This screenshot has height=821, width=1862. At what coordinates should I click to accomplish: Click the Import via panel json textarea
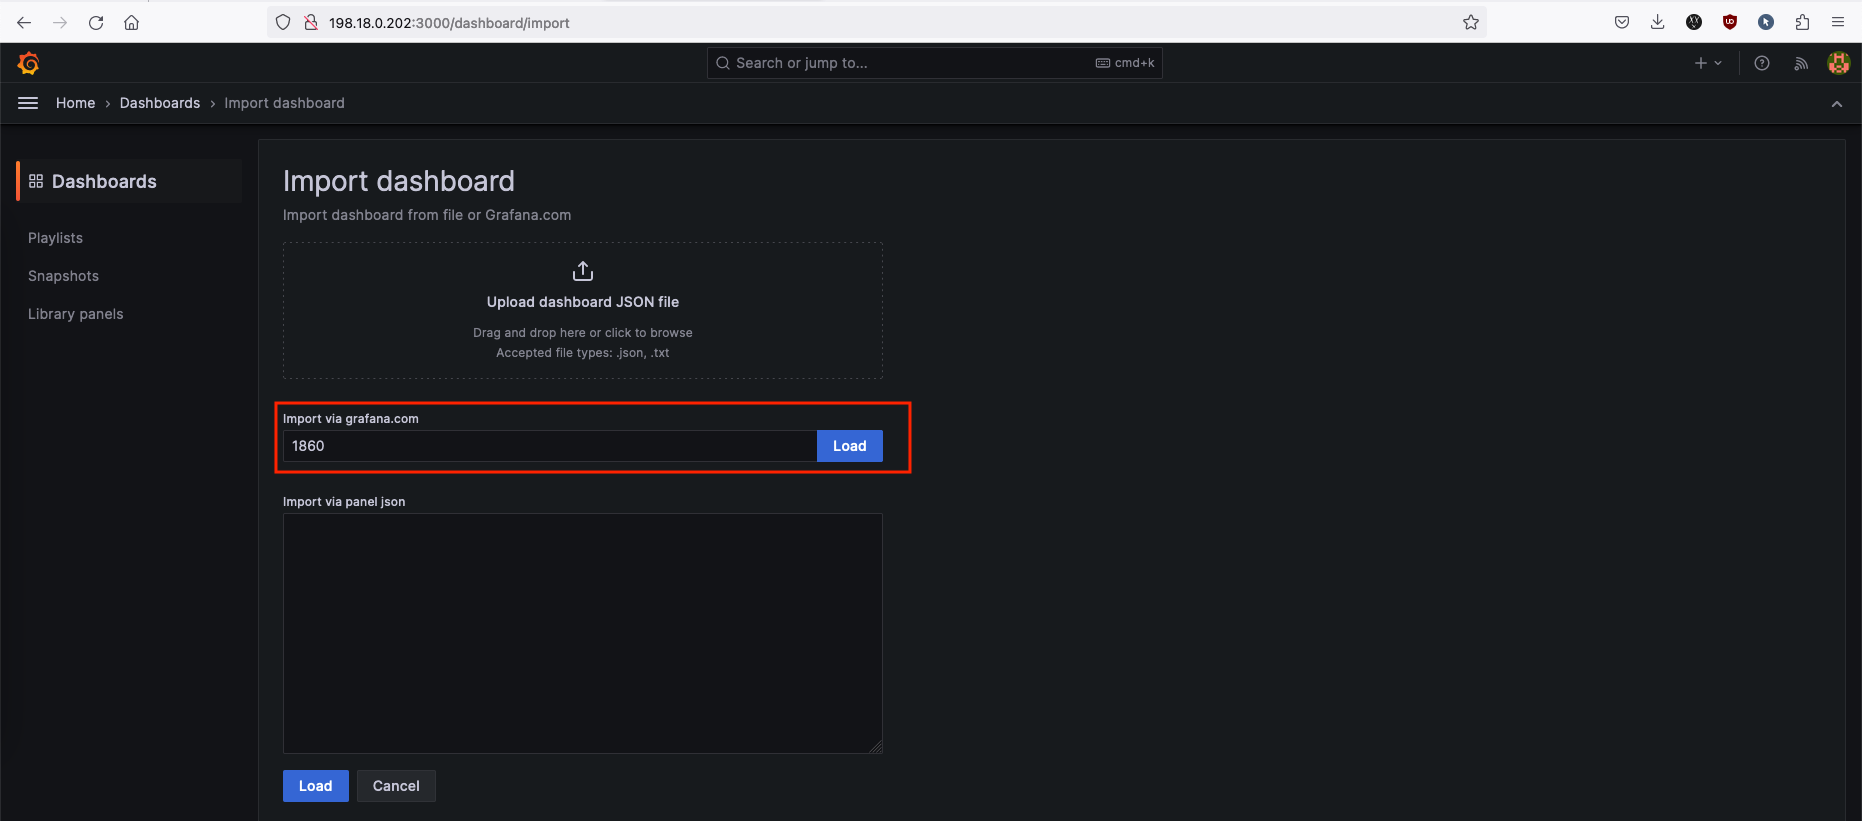click(582, 633)
